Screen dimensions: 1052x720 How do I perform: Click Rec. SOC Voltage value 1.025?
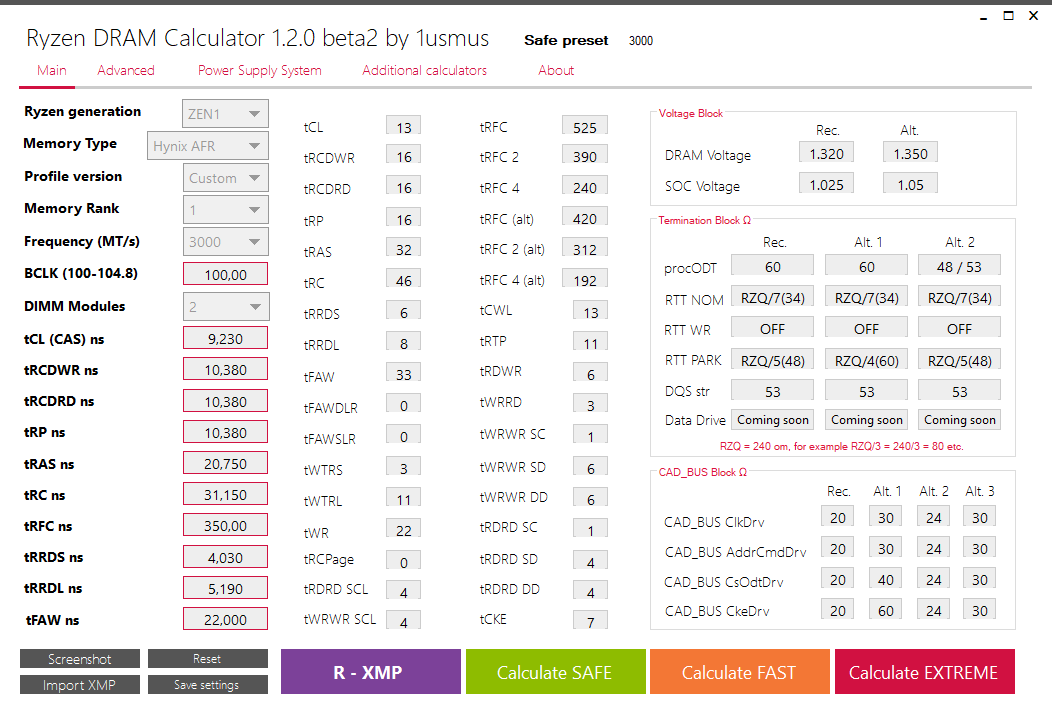(827, 184)
